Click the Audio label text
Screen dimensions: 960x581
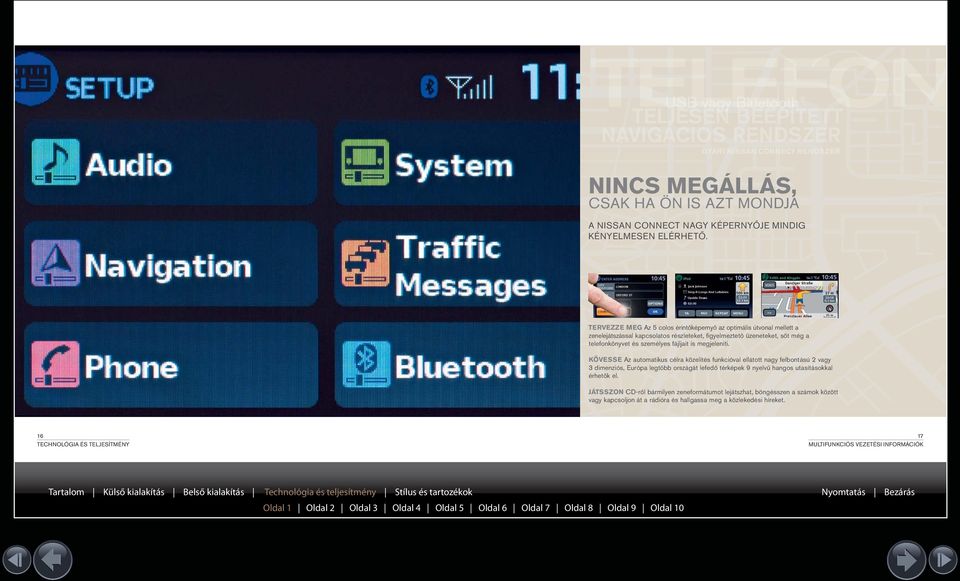pos(129,165)
